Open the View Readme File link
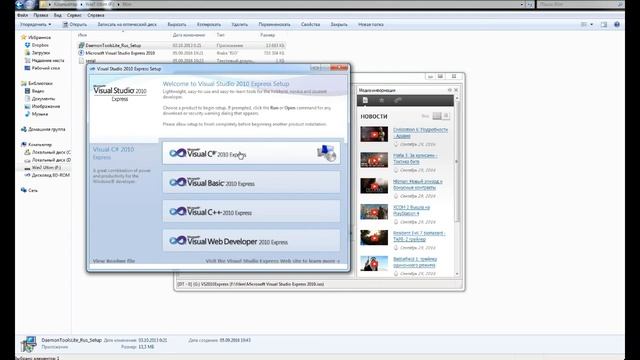Viewport: 640px width, 360px height. (x=113, y=261)
